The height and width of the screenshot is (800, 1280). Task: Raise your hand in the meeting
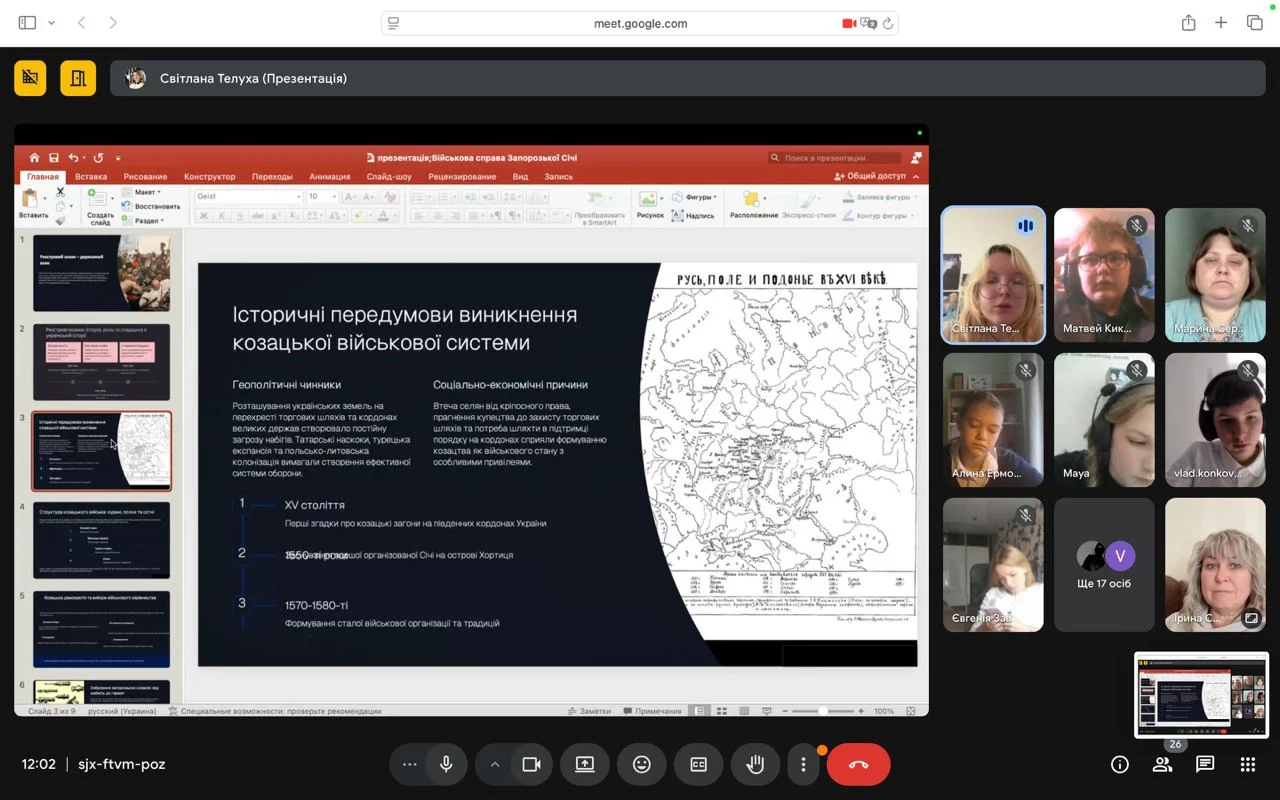click(x=755, y=764)
